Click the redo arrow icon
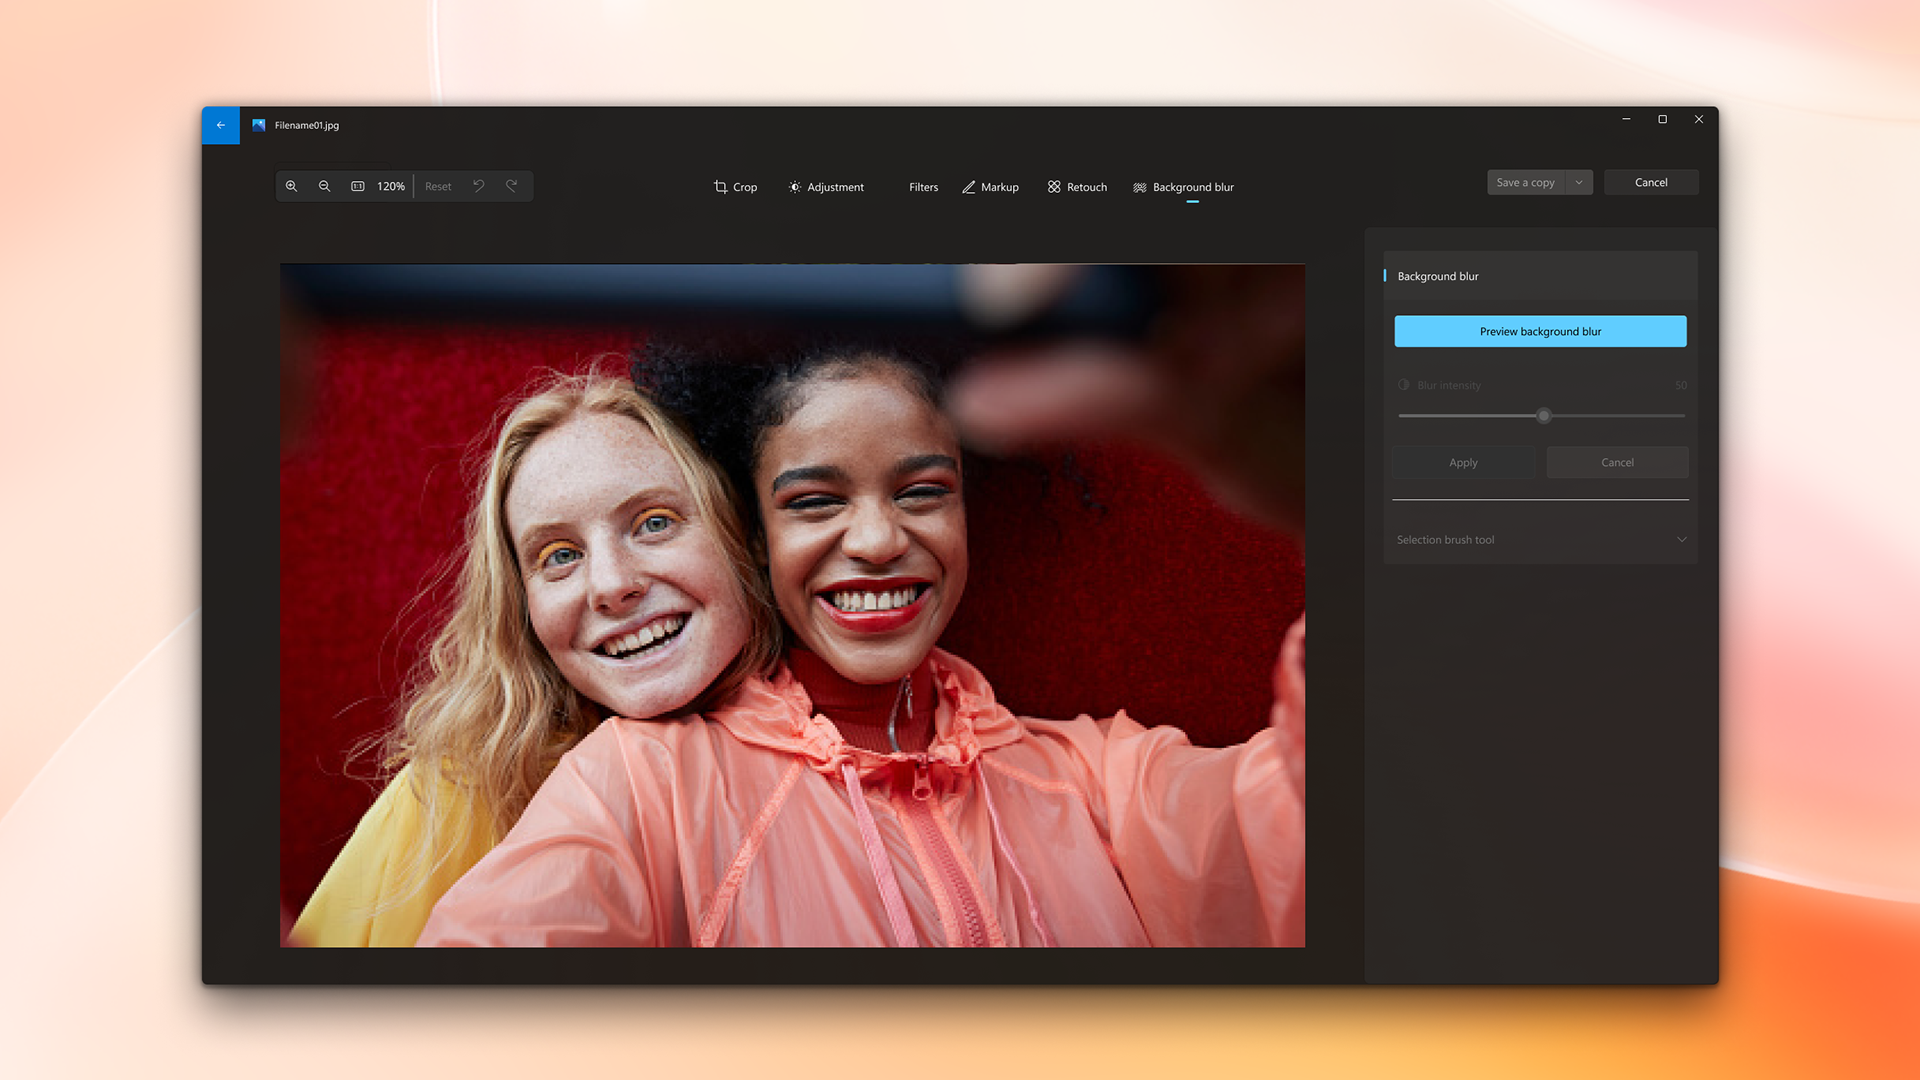Viewport: 1920px width, 1080px height. click(512, 186)
